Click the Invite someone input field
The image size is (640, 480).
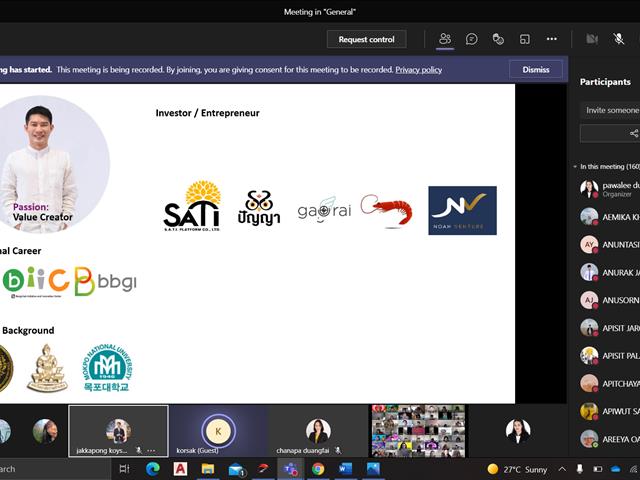click(610, 110)
